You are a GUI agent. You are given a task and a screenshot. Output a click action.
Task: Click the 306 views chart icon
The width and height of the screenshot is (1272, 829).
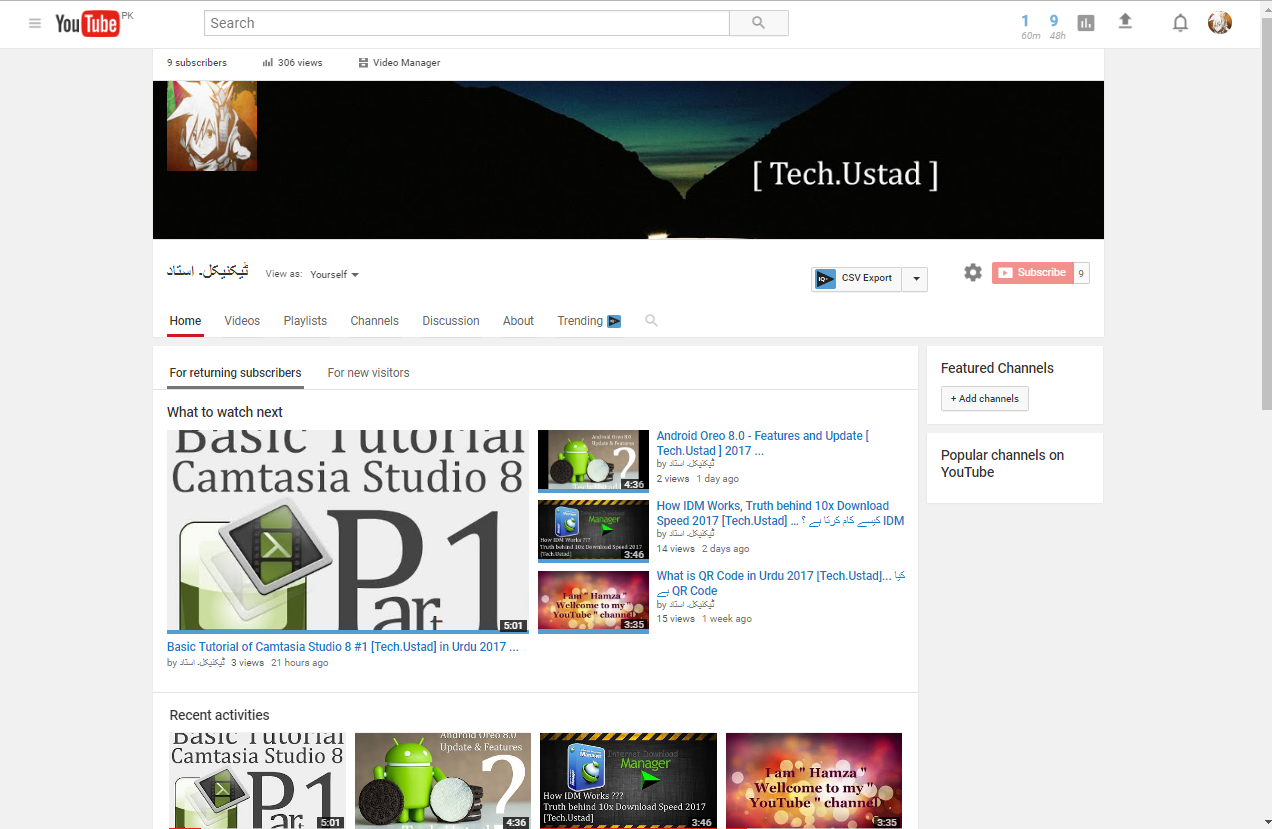[268, 63]
